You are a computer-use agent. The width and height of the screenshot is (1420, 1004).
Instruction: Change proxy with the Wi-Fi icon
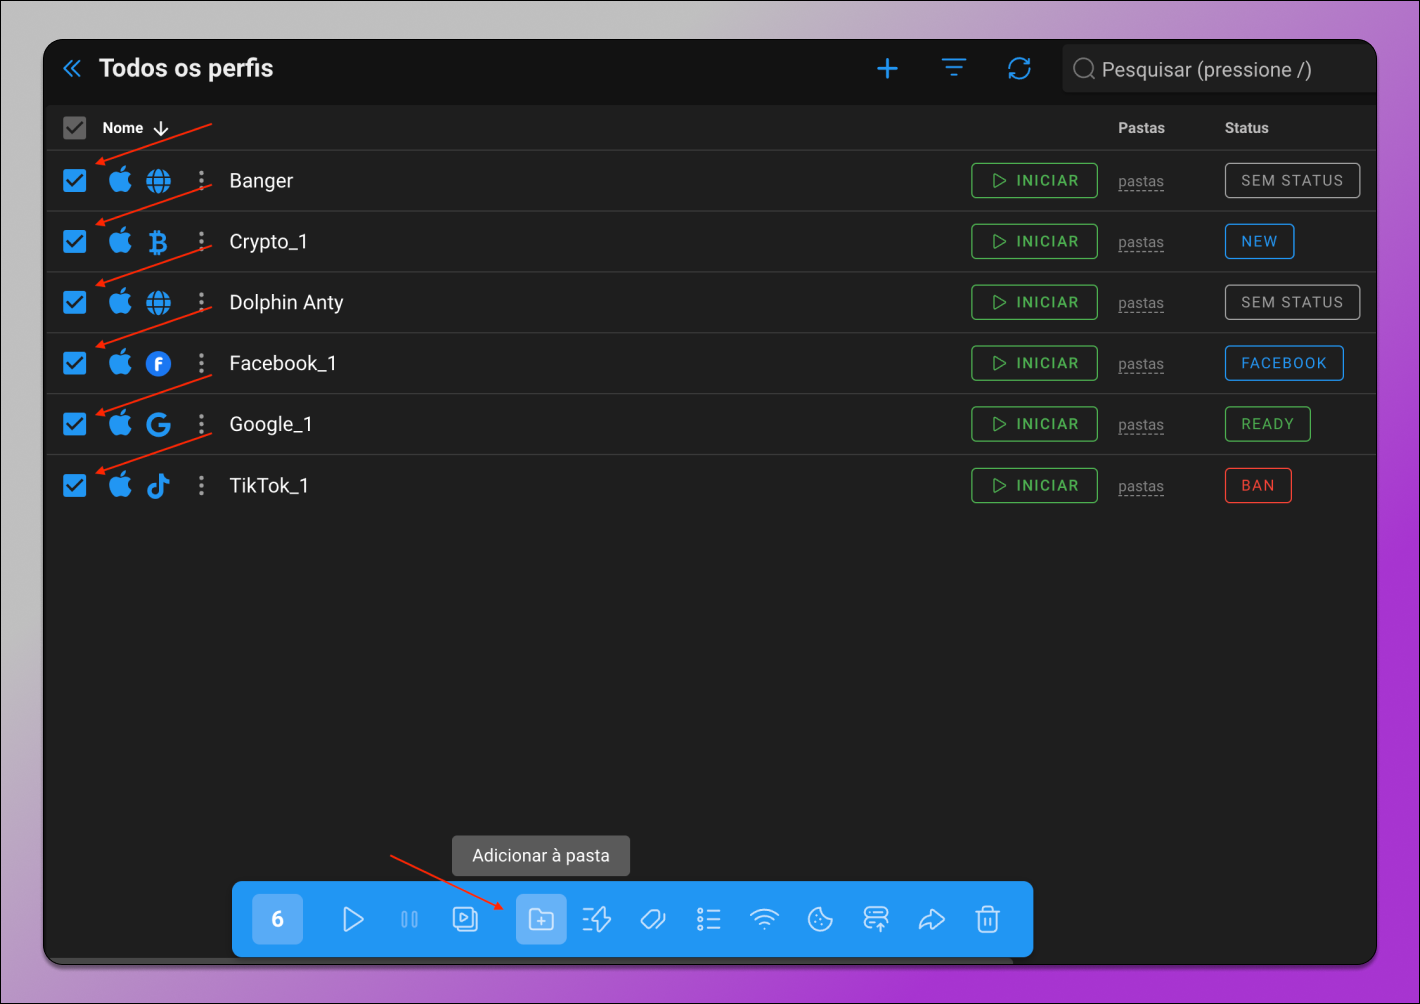[764, 919]
